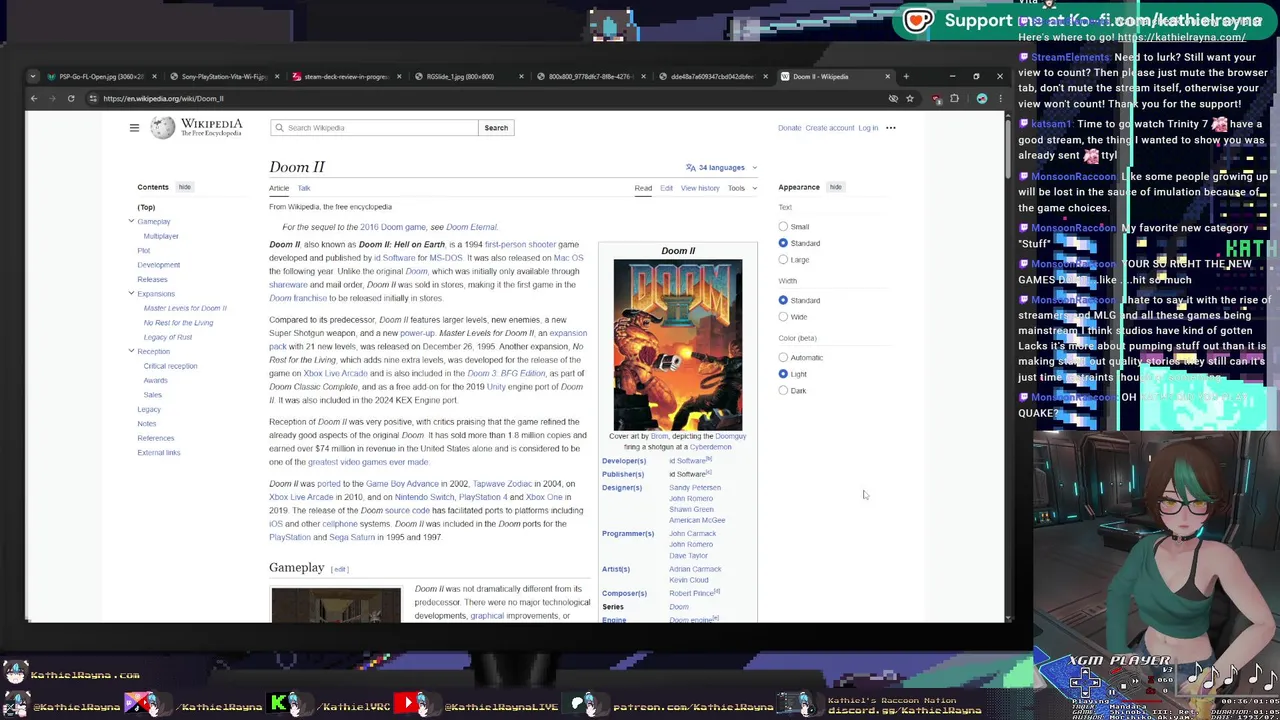Open the browser profile avatar icon
Viewport: 1280px width, 720px height.
[982, 98]
